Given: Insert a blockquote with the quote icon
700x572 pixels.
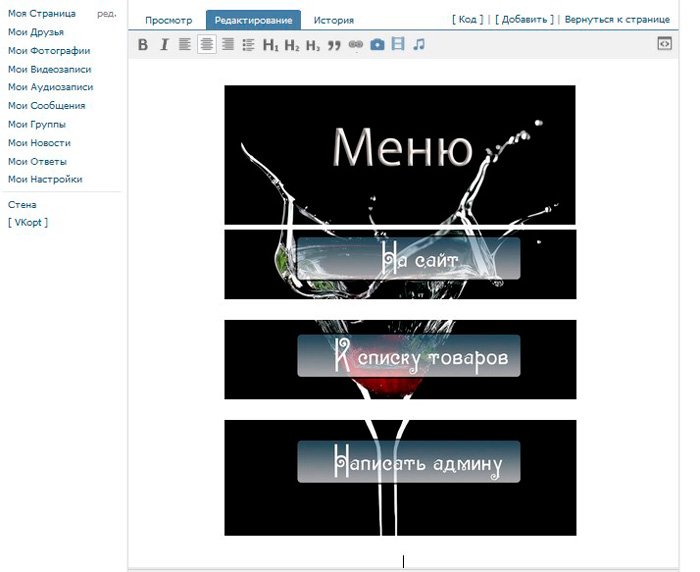Looking at the screenshot, I should [334, 45].
